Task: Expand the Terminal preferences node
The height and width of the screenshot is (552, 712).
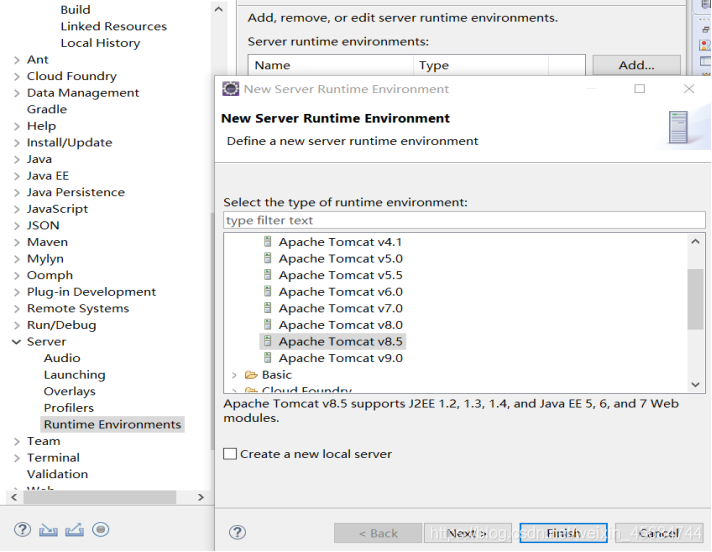Action: [17, 458]
